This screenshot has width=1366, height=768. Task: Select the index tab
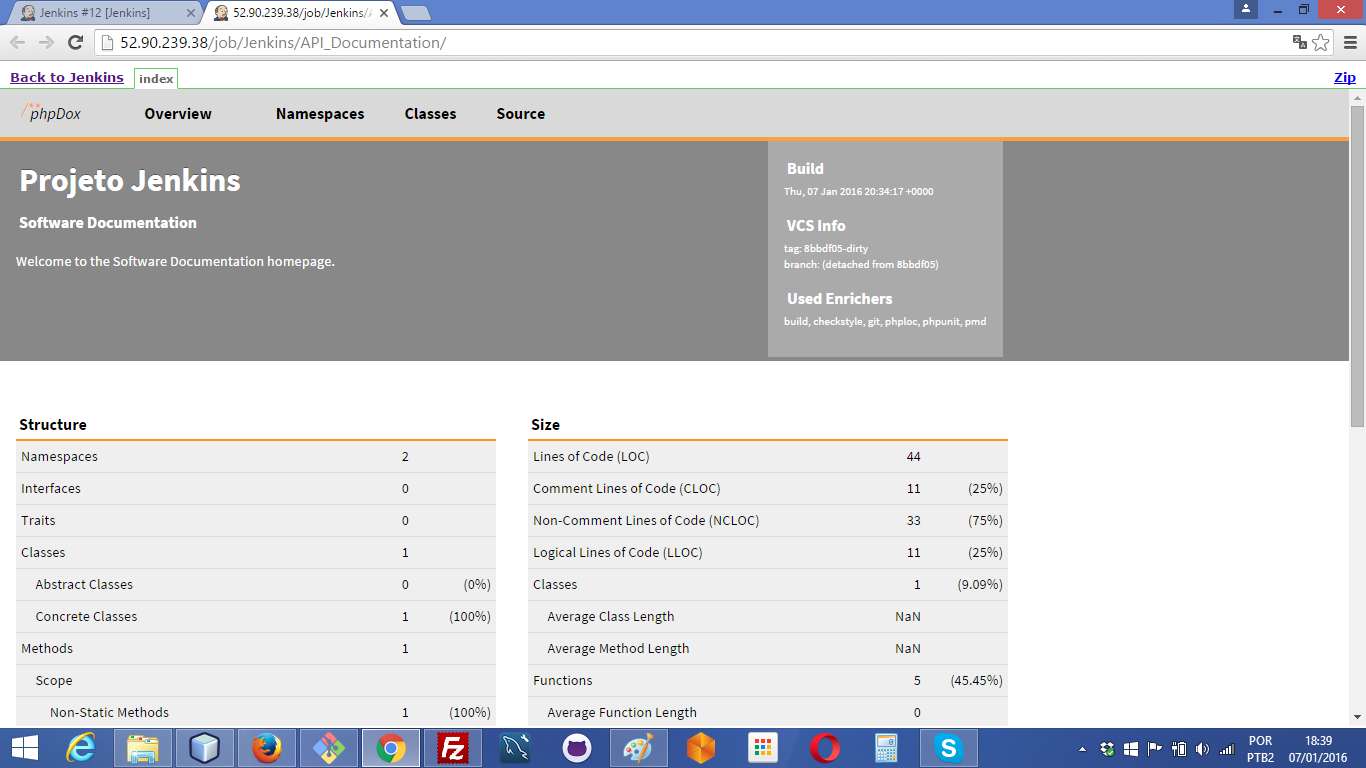pos(156,78)
